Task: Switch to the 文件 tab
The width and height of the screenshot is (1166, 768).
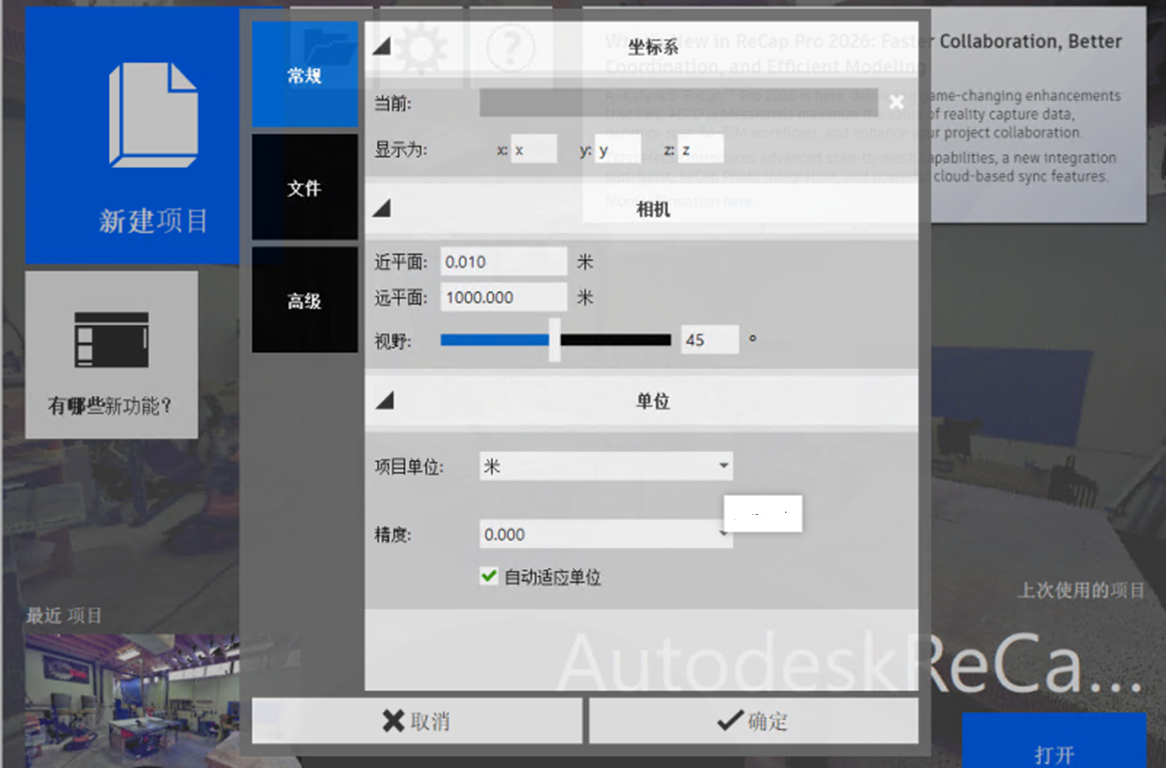Action: [304, 187]
